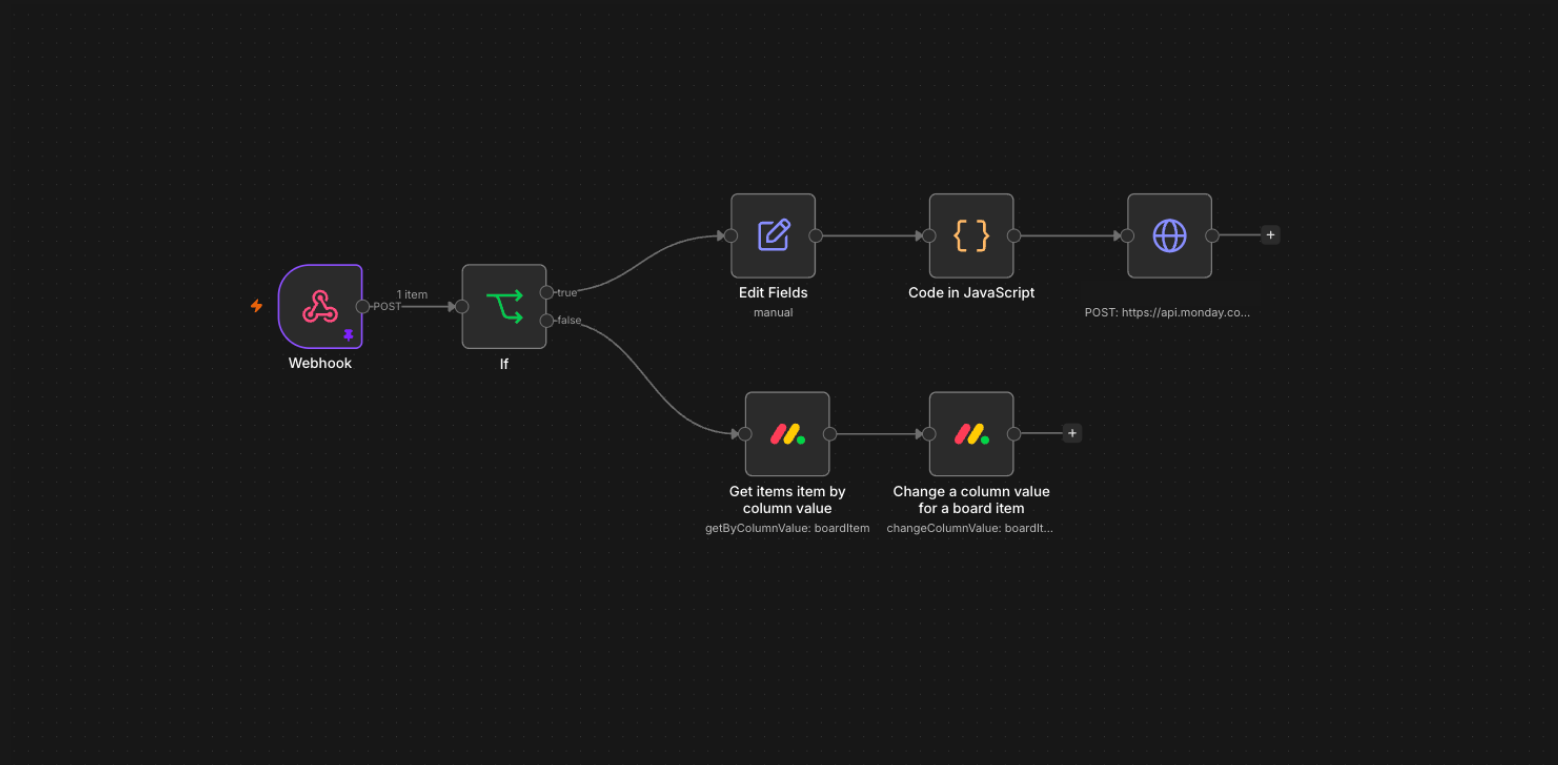
Task: Click the "1 item" connection label
Action: 412,294
